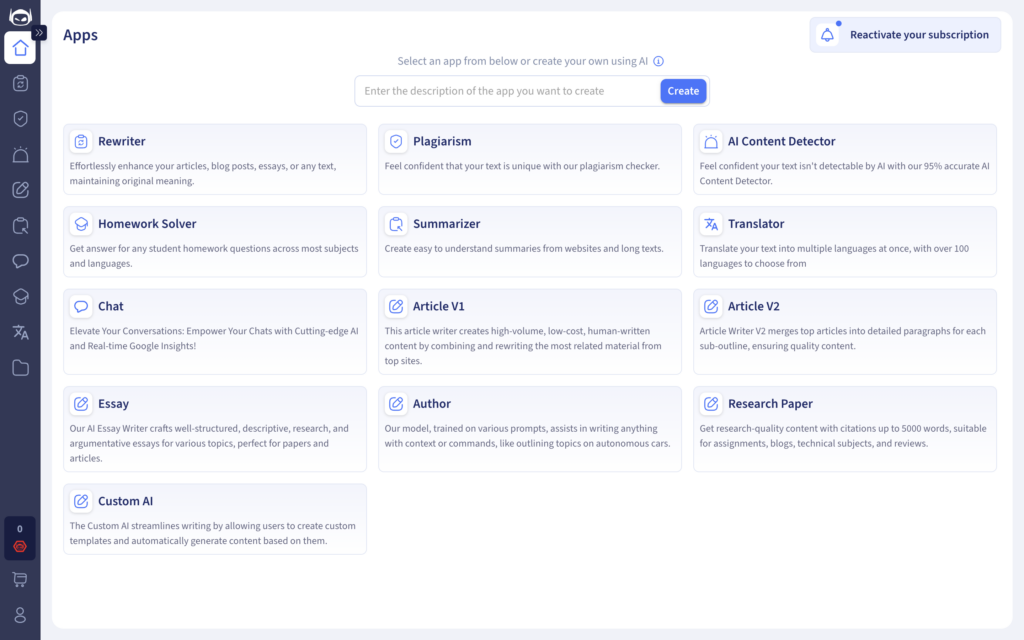The width and height of the screenshot is (1024, 640).
Task: Open the Plagiarism app card
Action: point(530,159)
